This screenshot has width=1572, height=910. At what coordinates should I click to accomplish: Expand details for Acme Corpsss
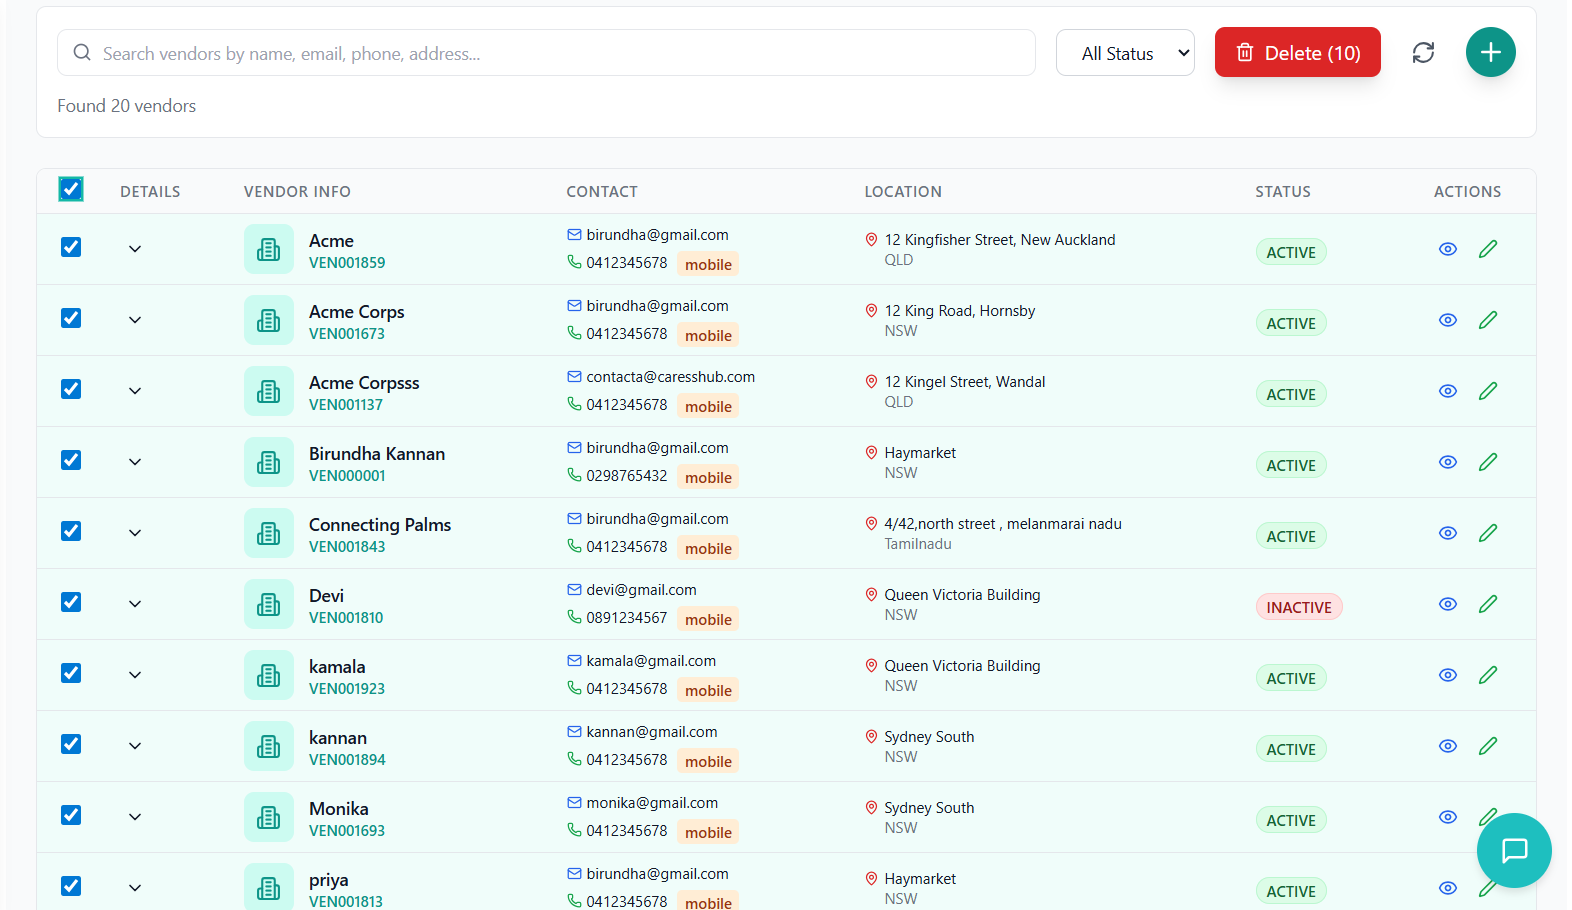click(135, 391)
